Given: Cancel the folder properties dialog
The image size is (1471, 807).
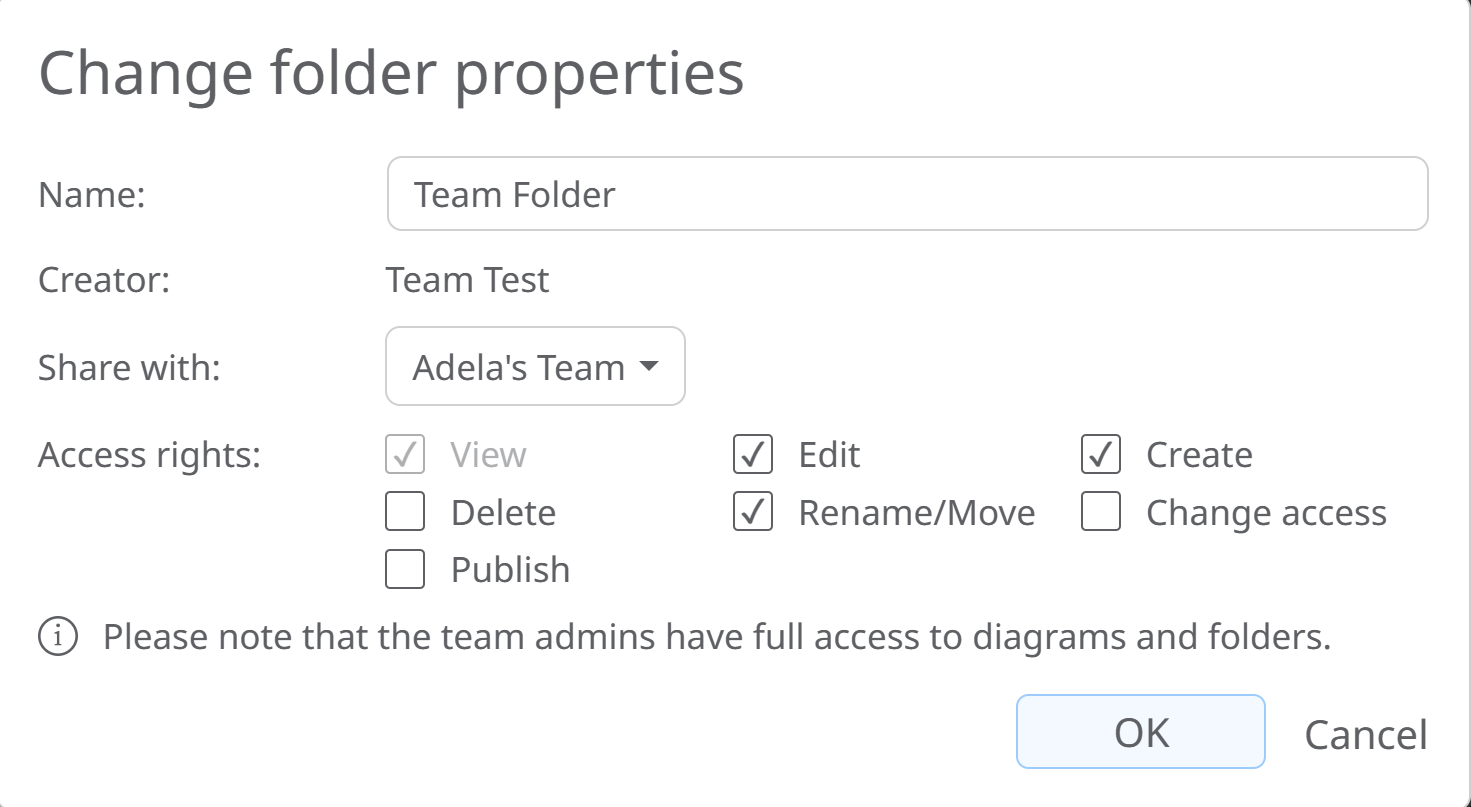Looking at the screenshot, I should coord(1365,734).
